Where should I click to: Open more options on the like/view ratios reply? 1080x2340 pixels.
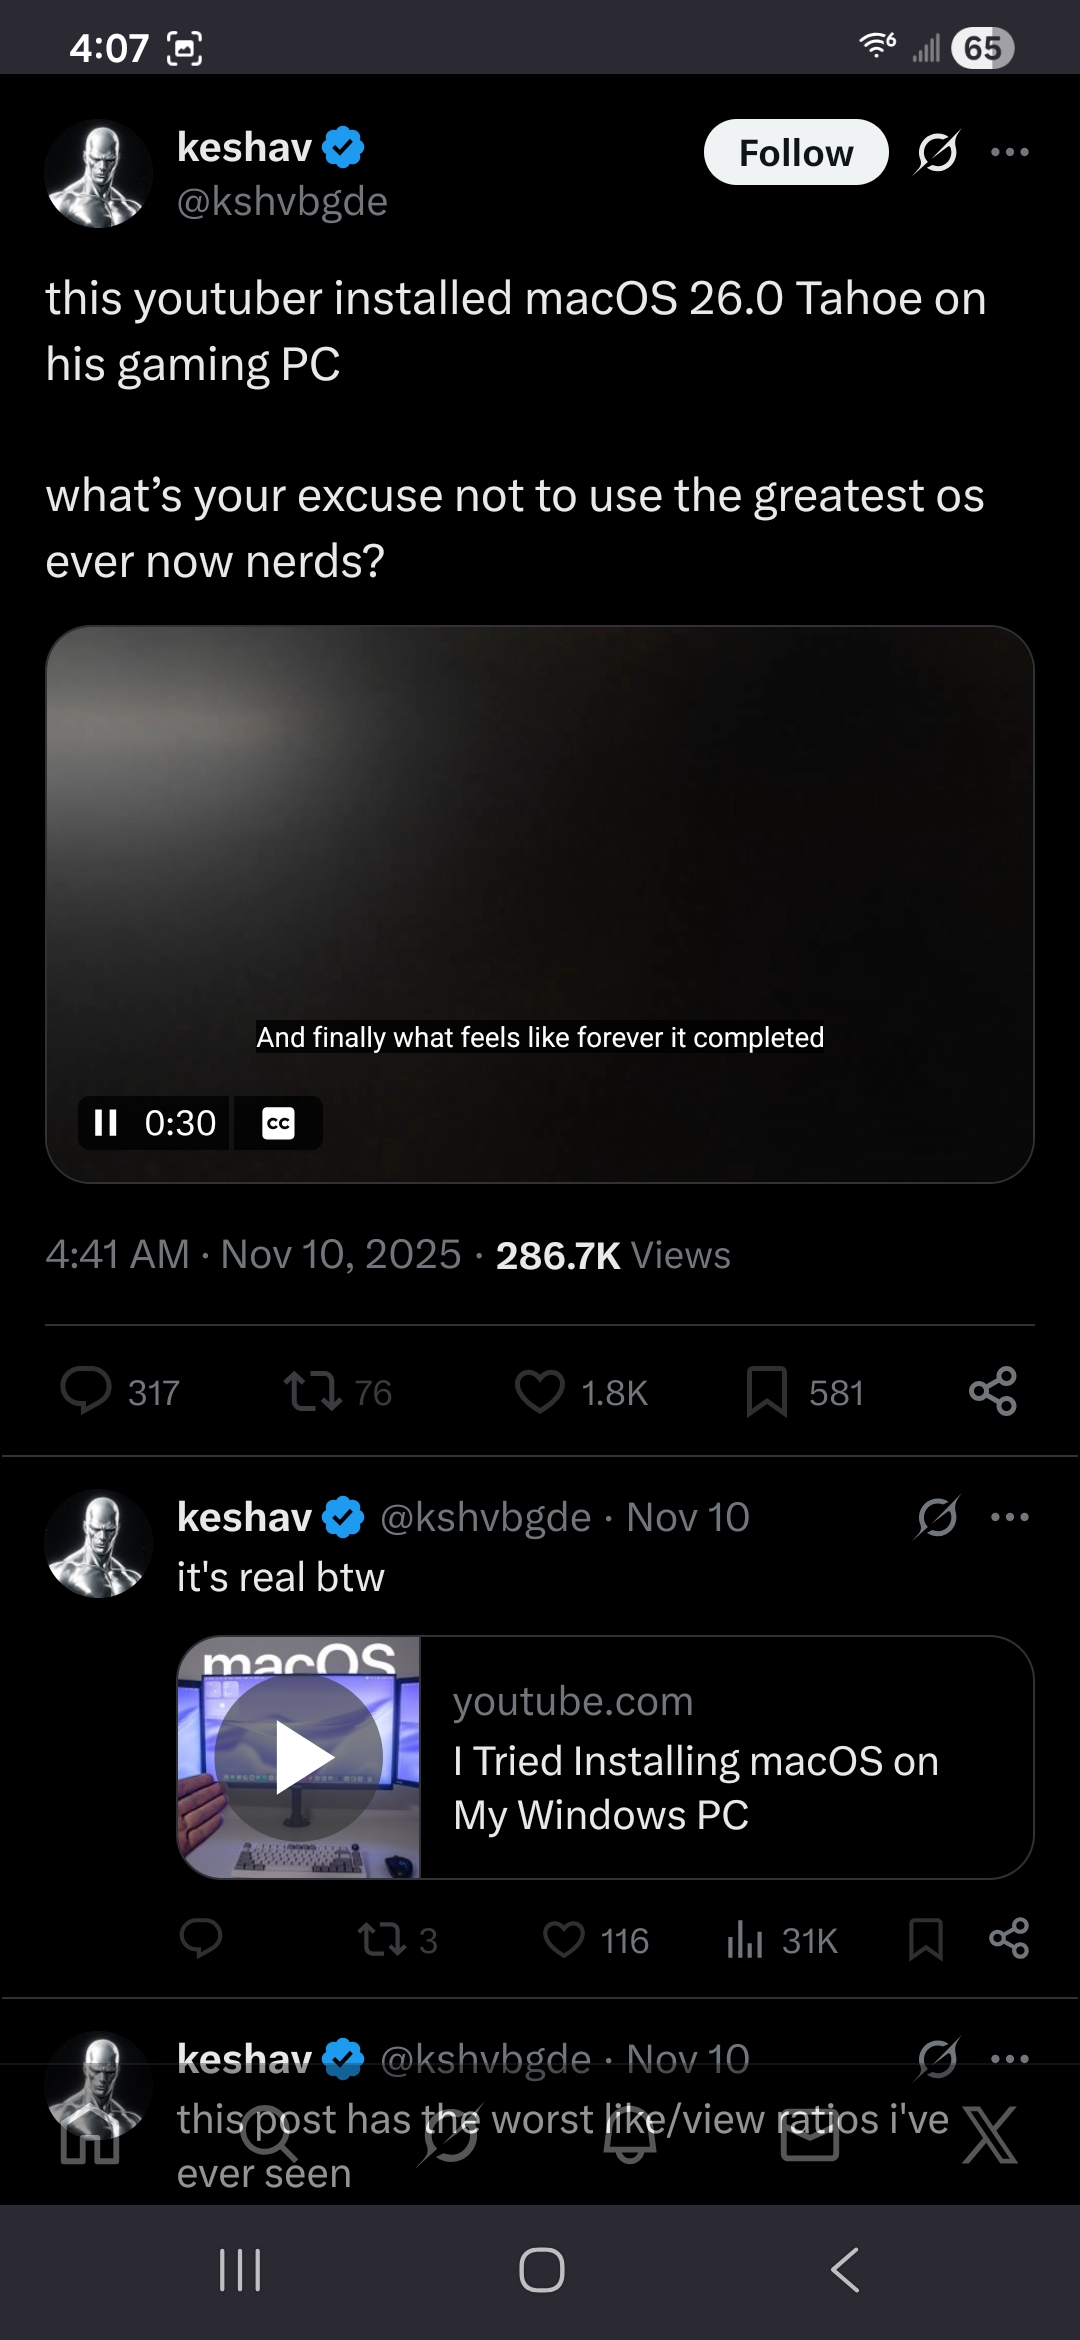1009,2058
